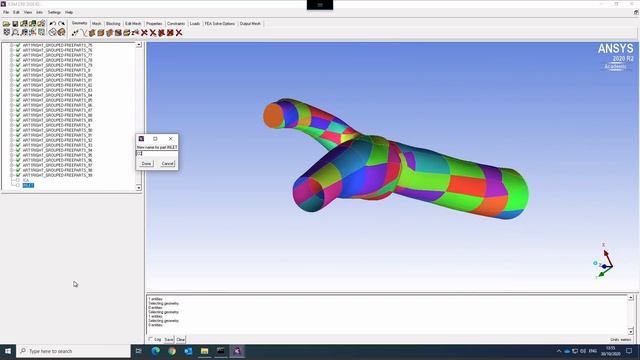Viewport: 640px width, 360px height.
Task: Select the Create/Modify Surface tool
Action: 92,33
